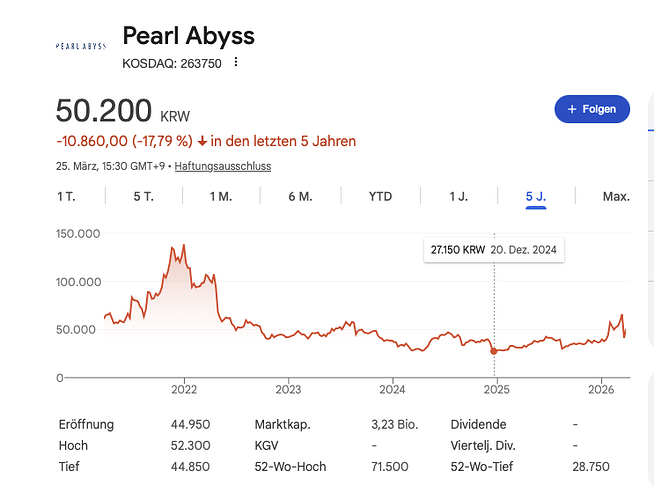Select the 1 M. chart range
This screenshot has height=500, width=654.
220,196
